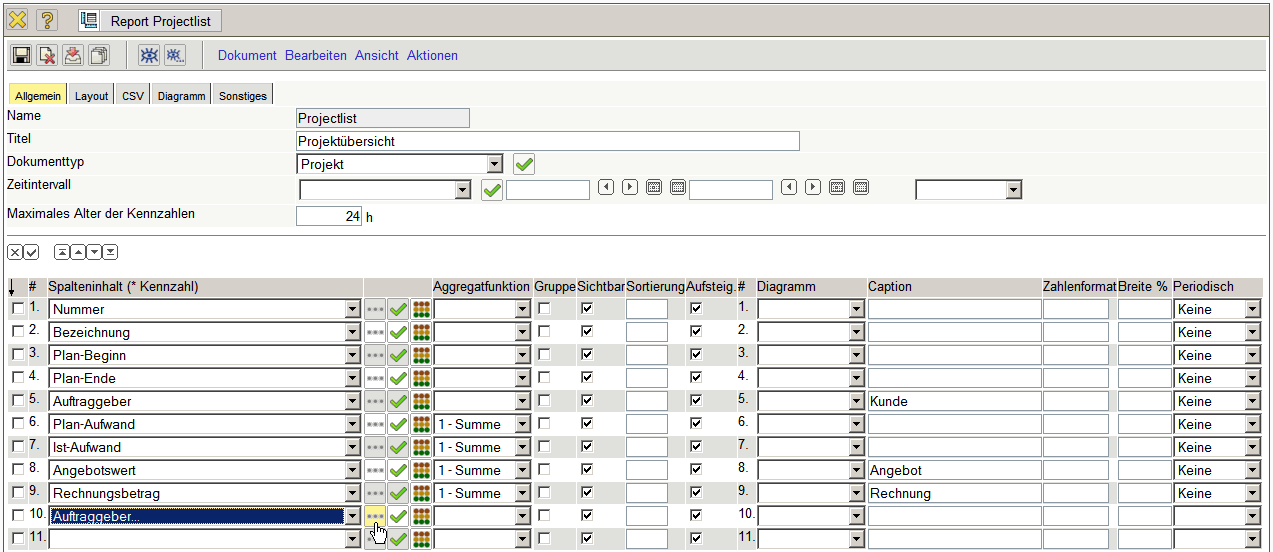Click the green checkmark in the Plan-Aufwand row
Viewport: 1273px width, 552px height.
[398, 425]
